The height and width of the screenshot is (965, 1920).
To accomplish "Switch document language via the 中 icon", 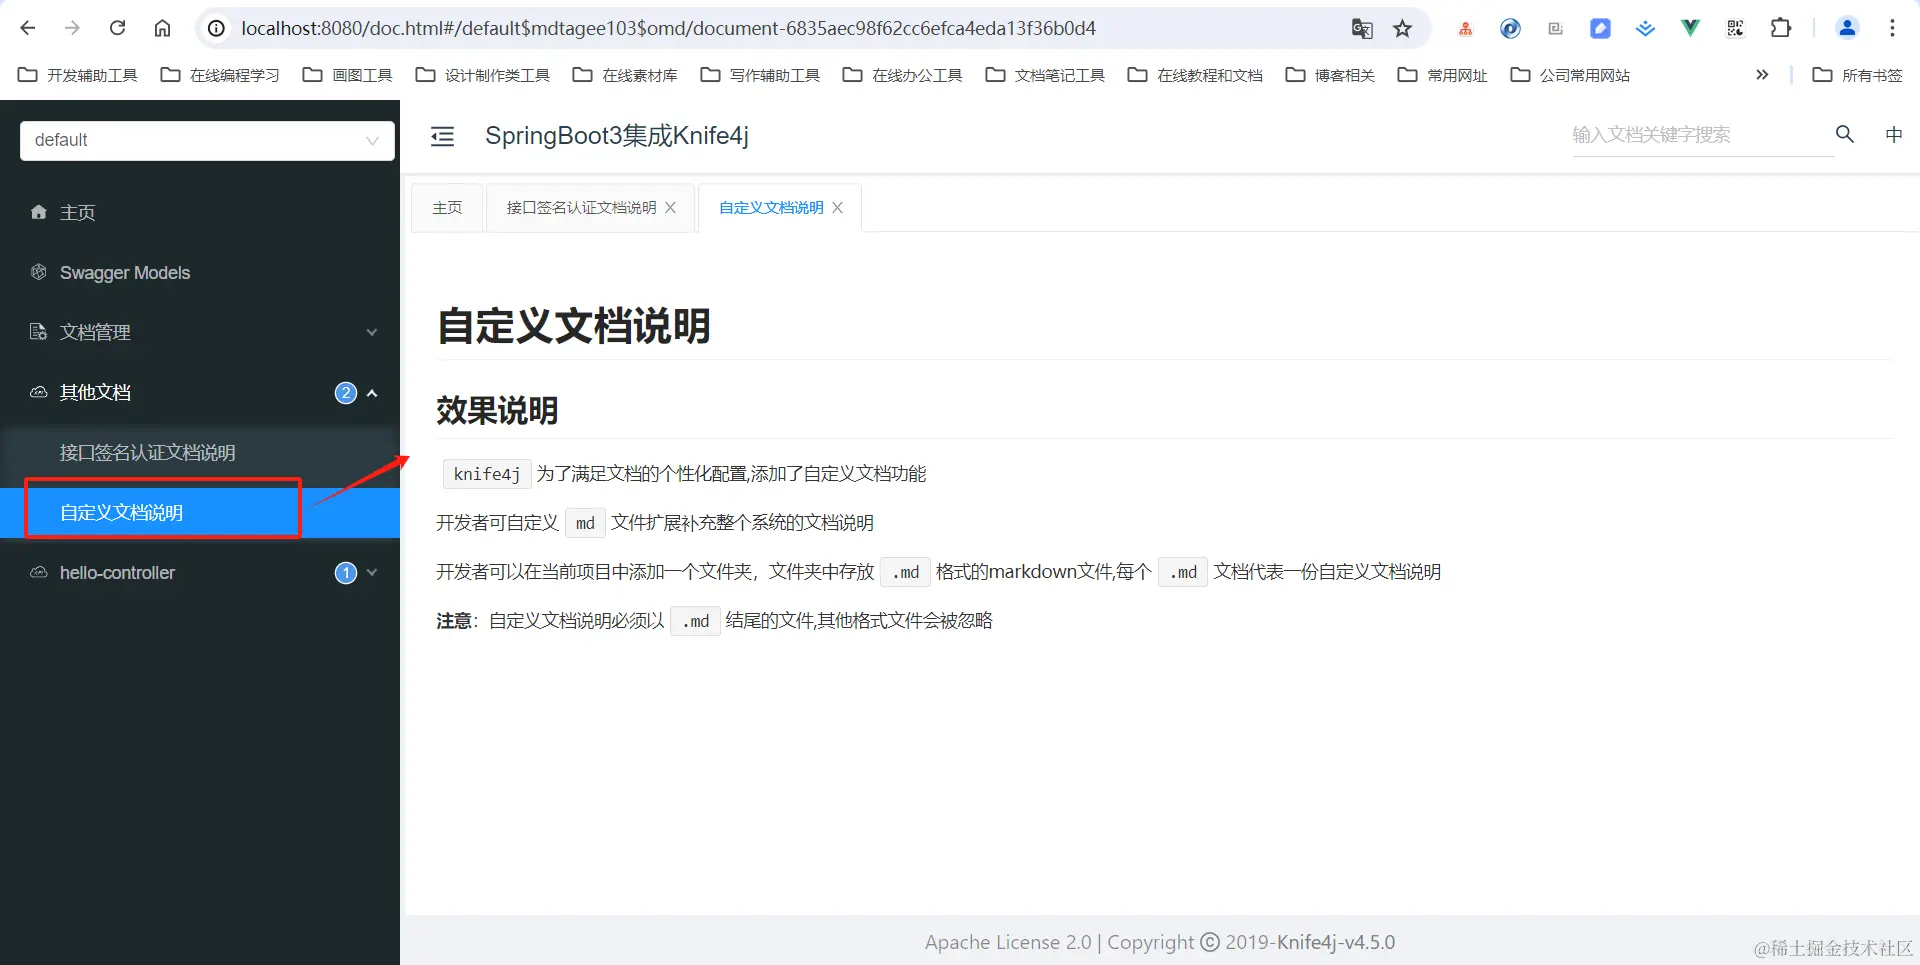I will 1893,134.
